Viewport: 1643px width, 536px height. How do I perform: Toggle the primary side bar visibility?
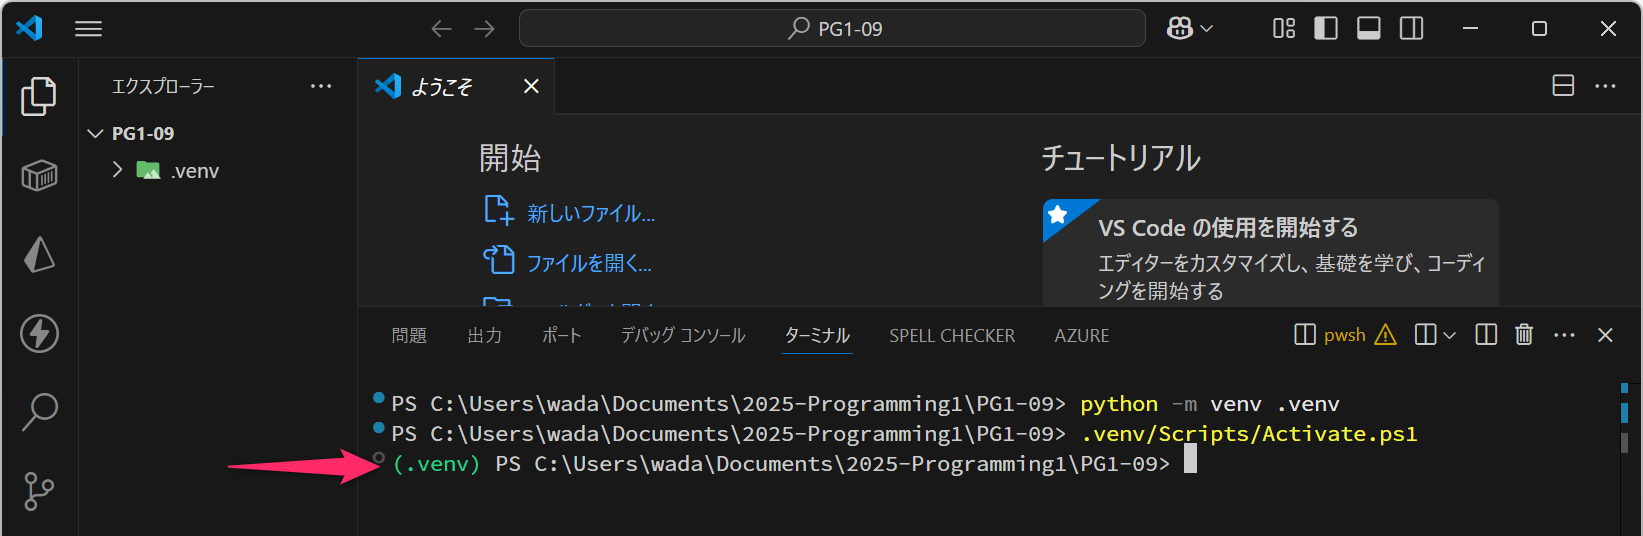[x=1326, y=29]
